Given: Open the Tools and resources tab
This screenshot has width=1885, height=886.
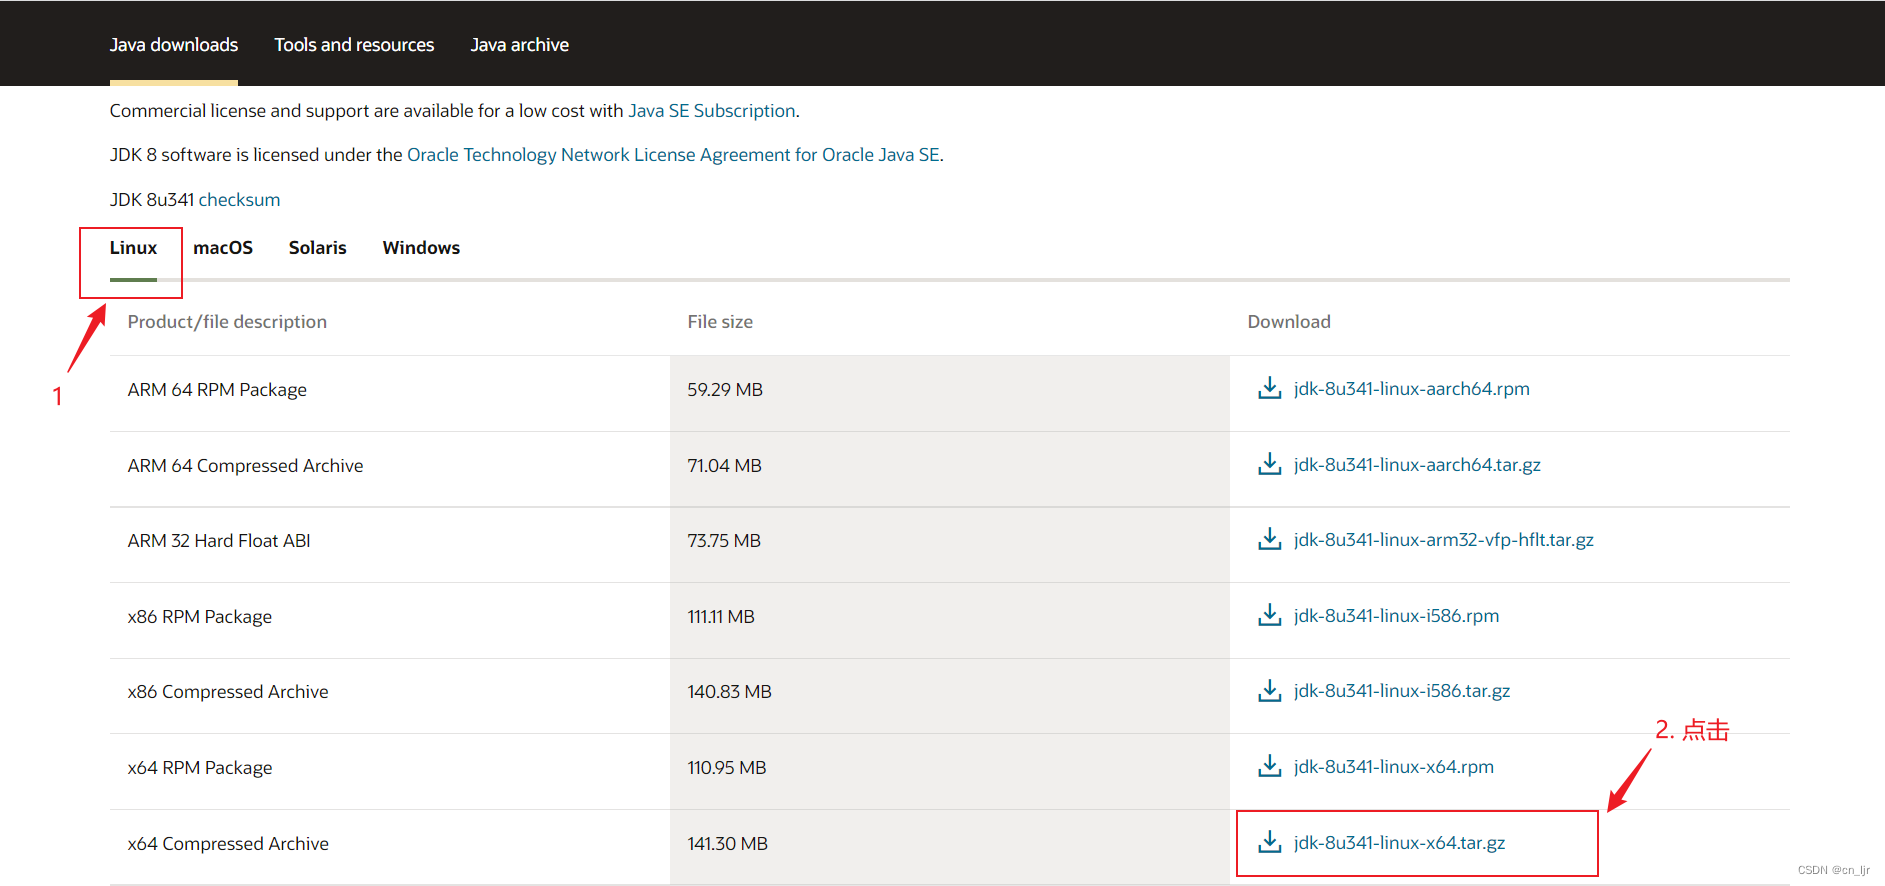Looking at the screenshot, I should pyautogui.click(x=354, y=45).
